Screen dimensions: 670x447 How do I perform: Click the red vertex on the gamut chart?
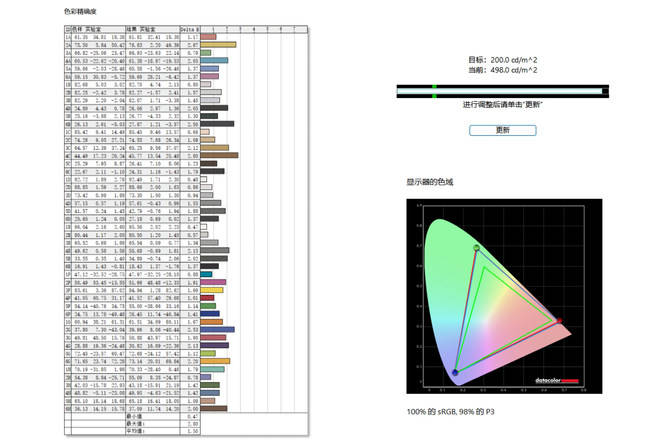[559, 322]
